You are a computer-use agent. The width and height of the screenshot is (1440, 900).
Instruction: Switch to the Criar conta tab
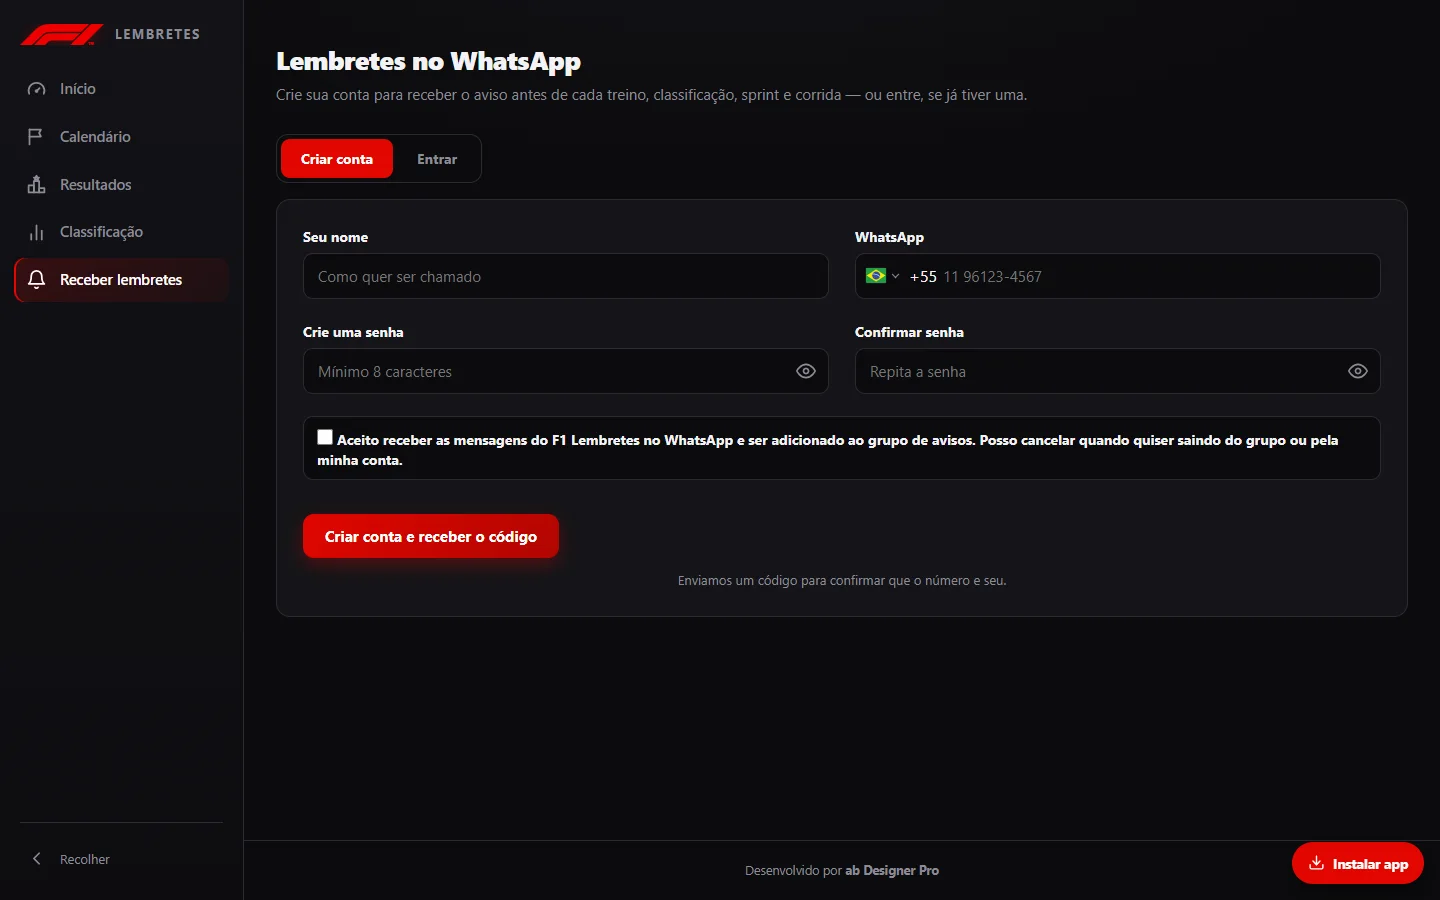point(337,159)
